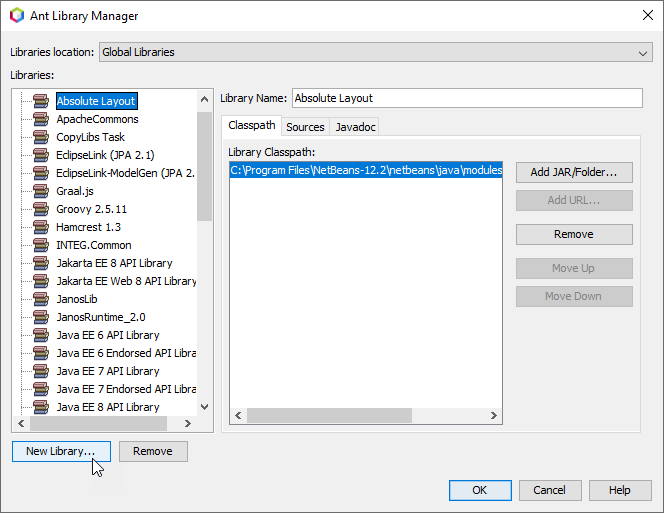Close the Ant Library Manager dialog
Viewport: 664px width, 513px height.
click(x=647, y=15)
